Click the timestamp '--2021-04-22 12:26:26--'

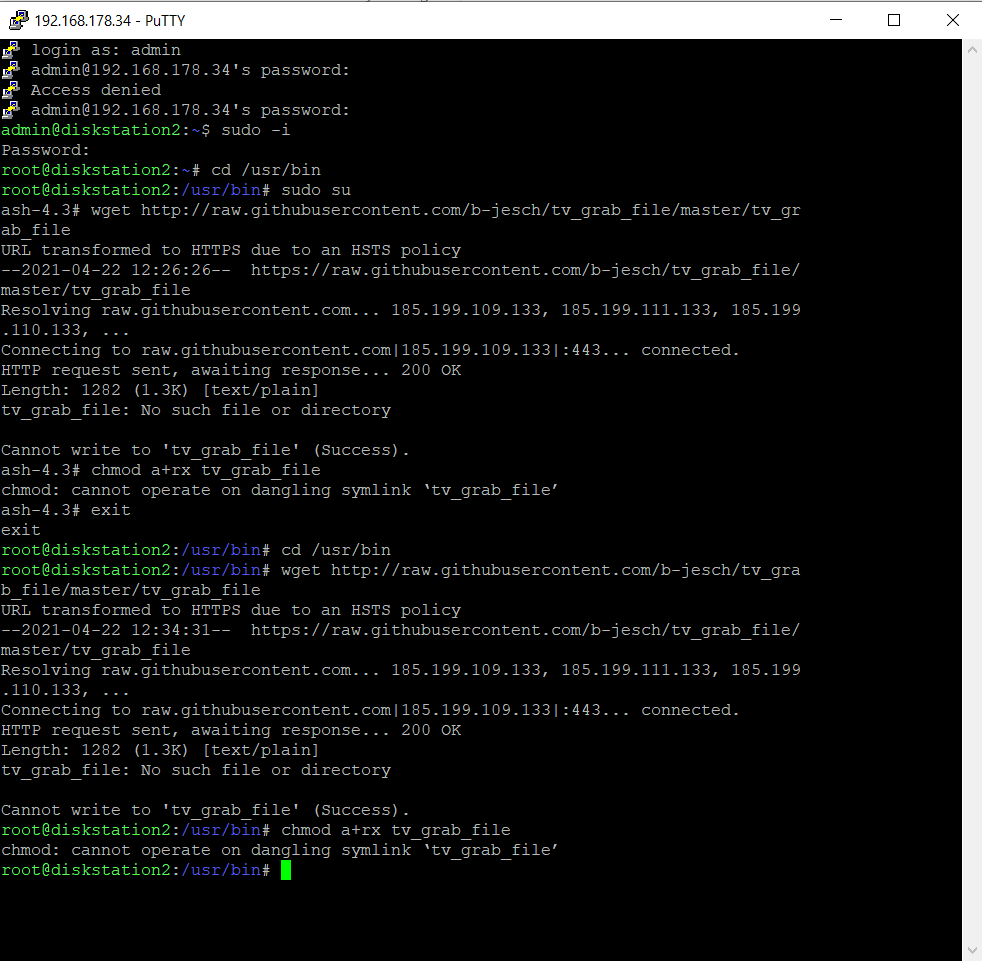point(116,270)
